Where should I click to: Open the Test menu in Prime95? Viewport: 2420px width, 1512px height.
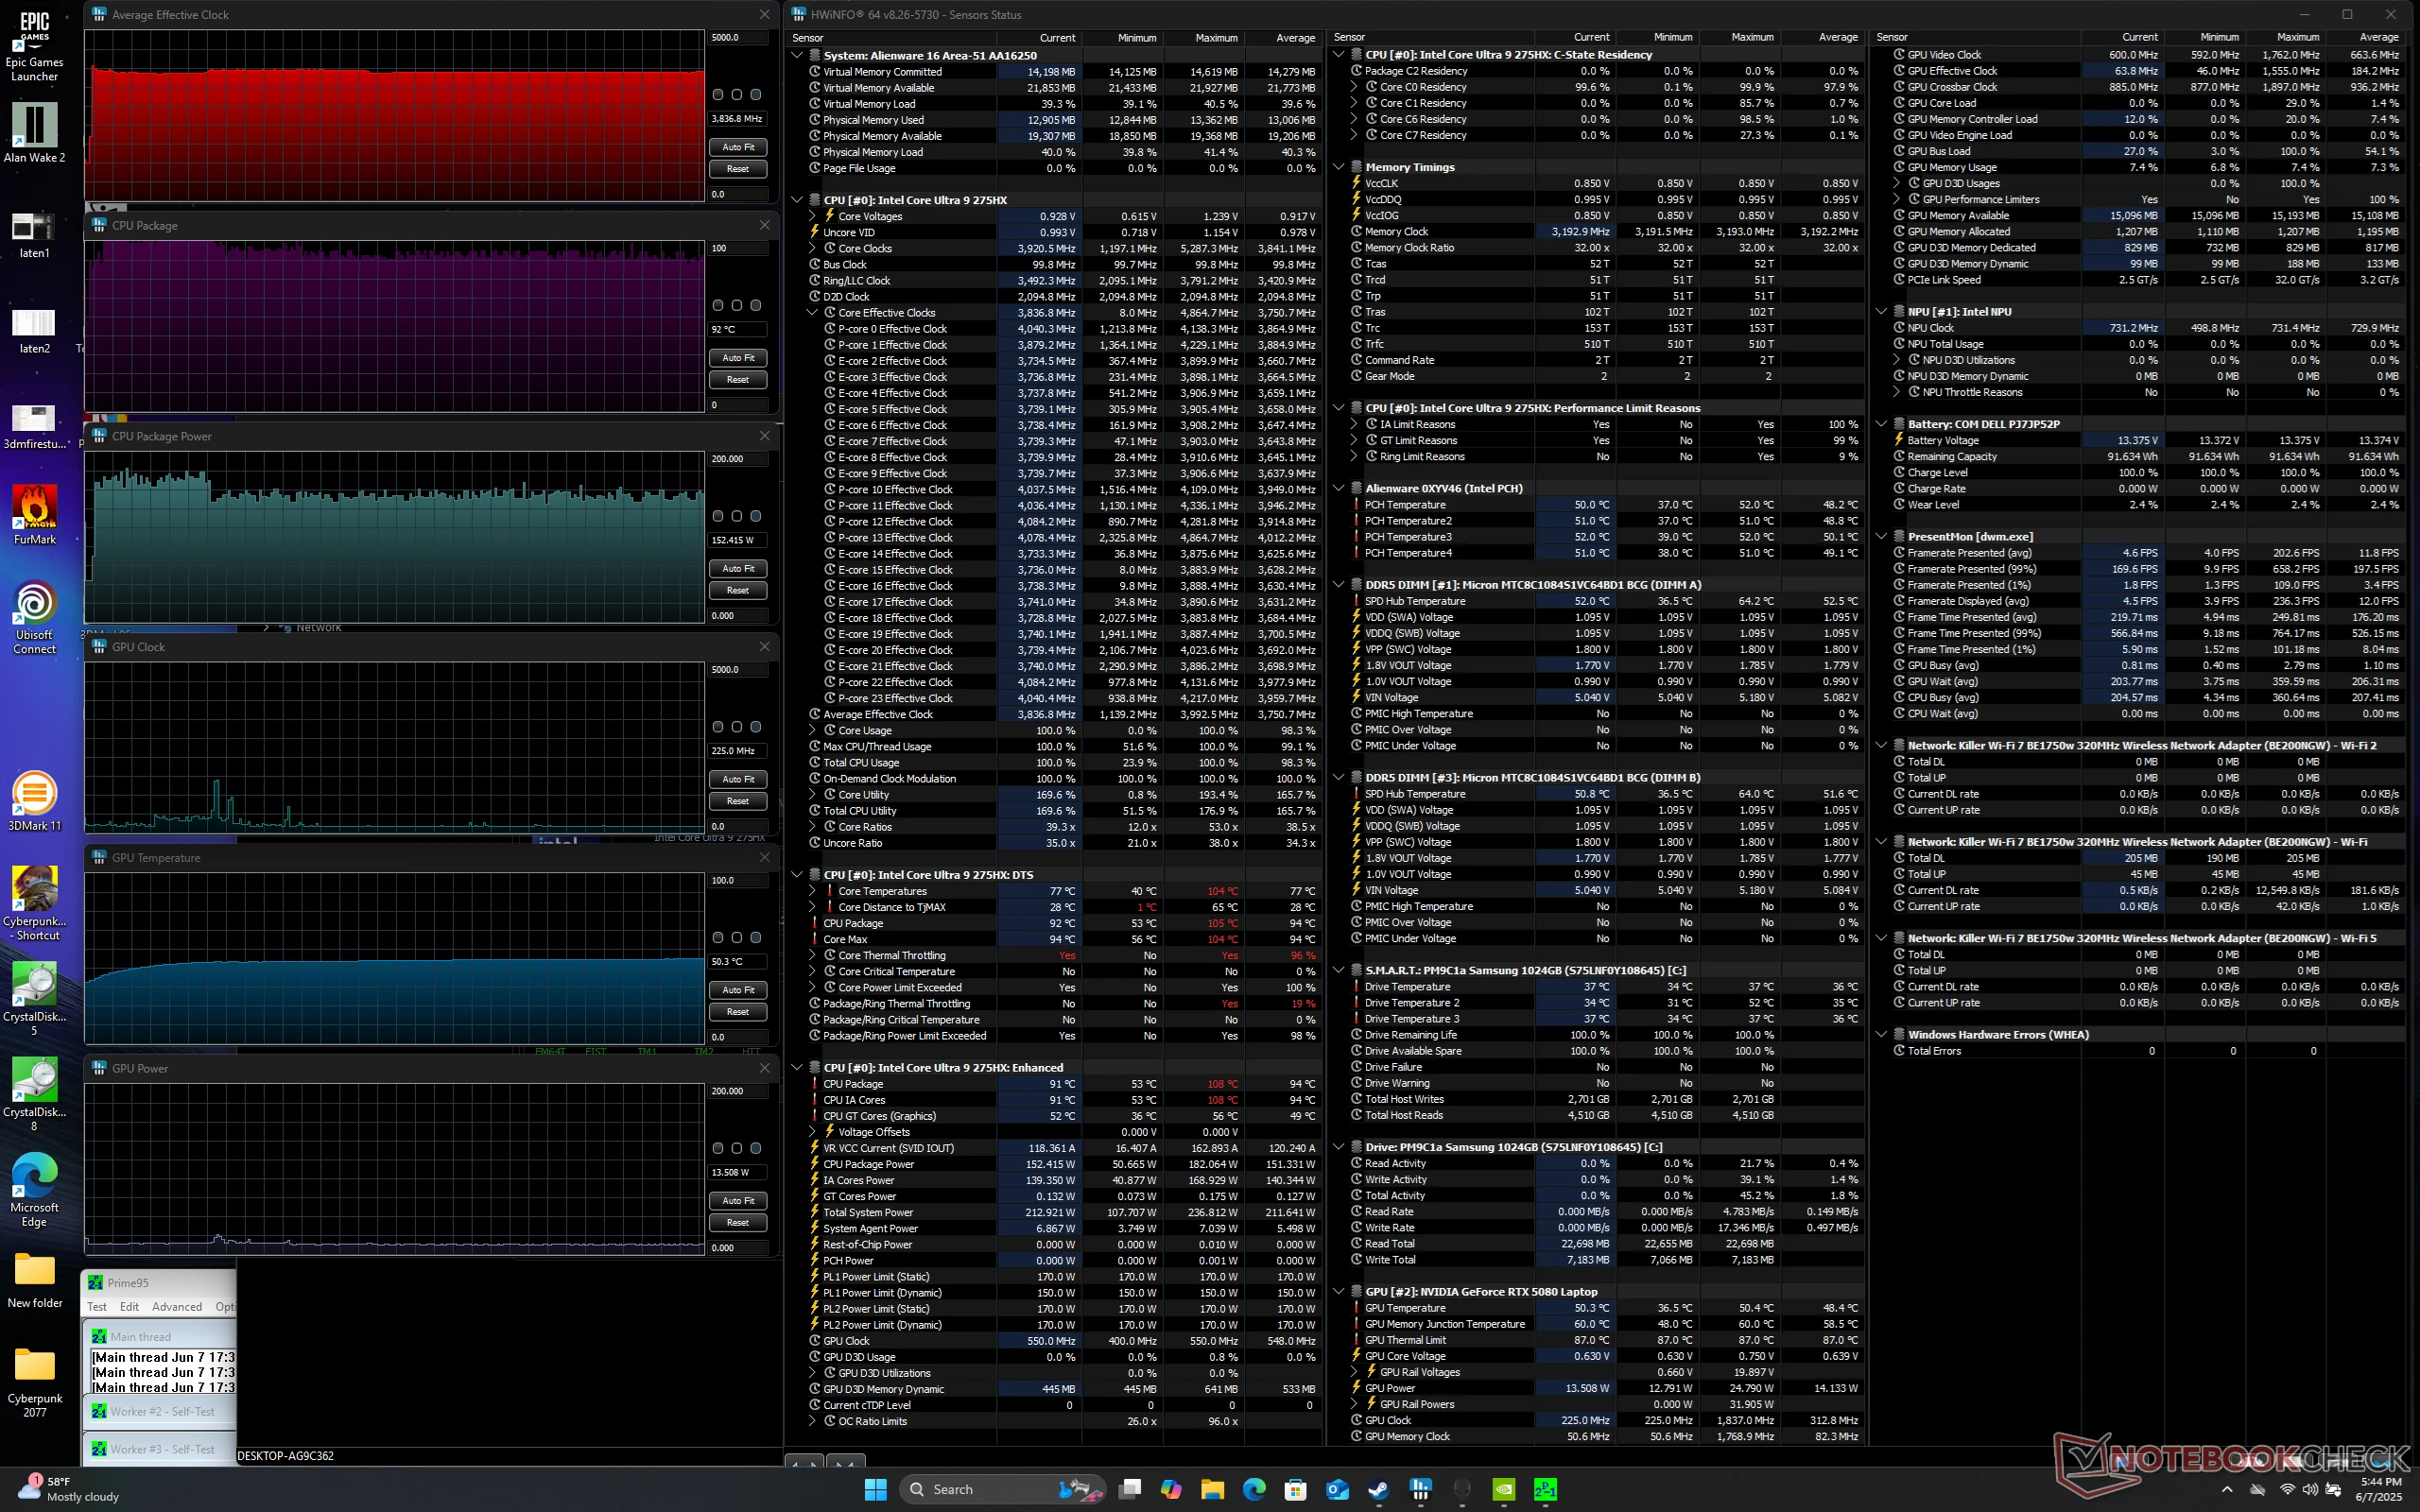pos(97,1306)
